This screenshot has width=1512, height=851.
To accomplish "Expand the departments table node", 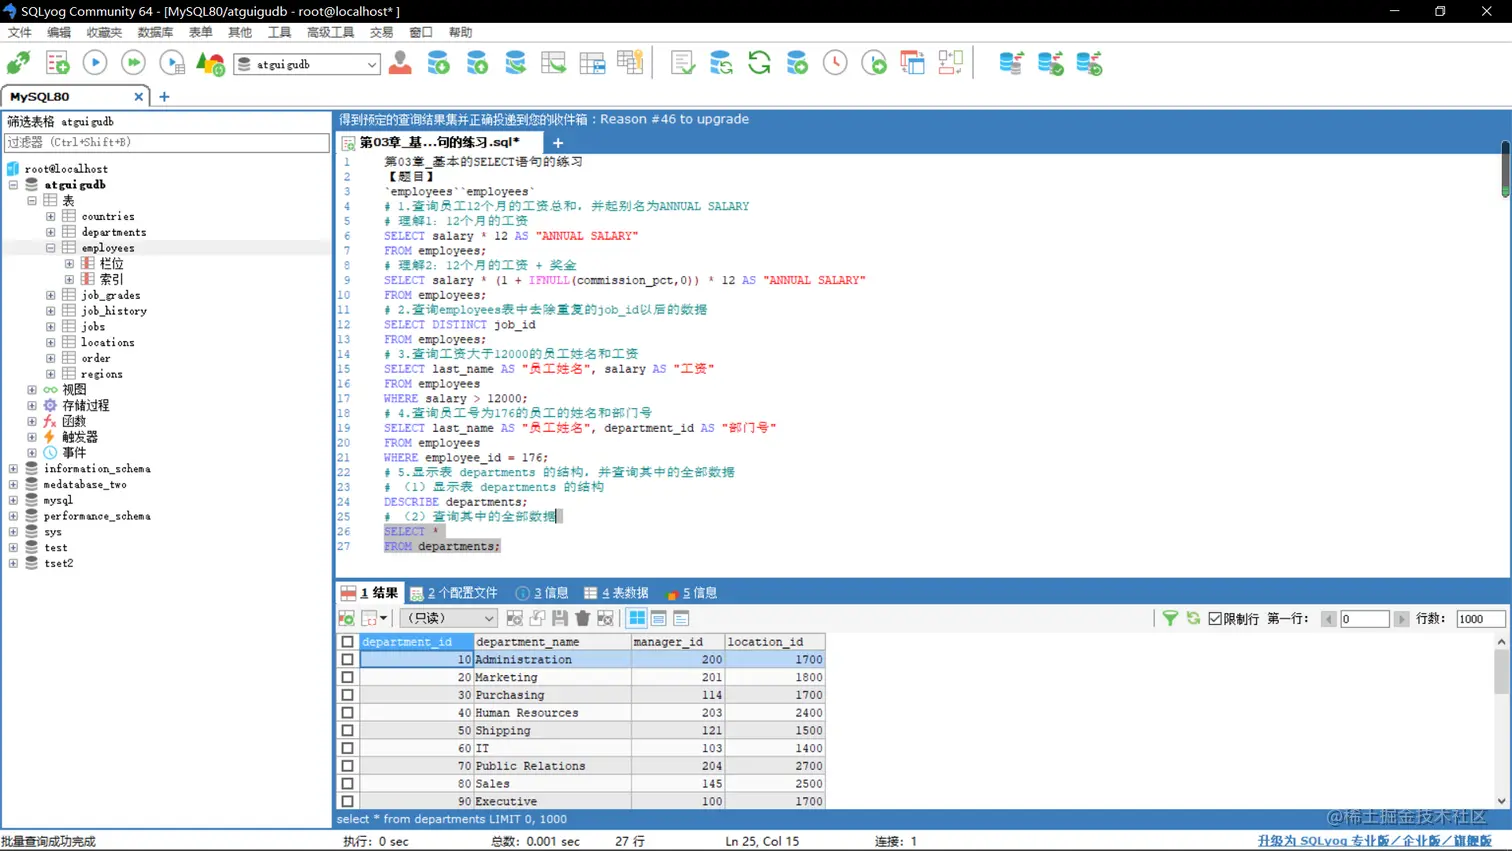I will [x=51, y=232].
